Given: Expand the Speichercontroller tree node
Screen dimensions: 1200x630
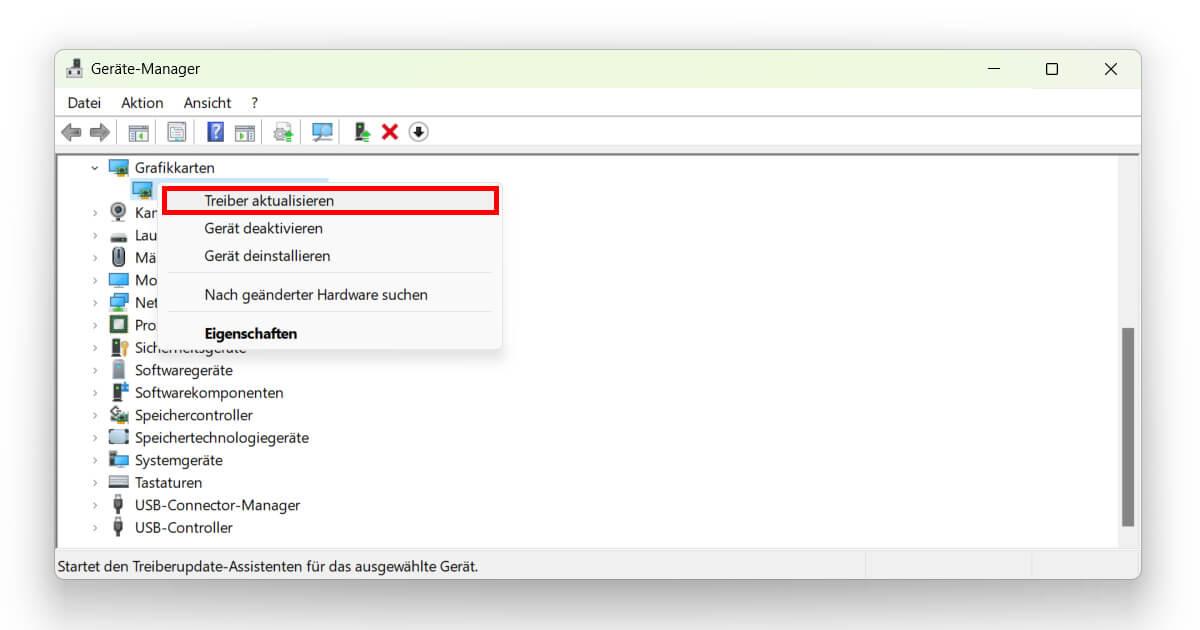Looking at the screenshot, I should click(x=96, y=415).
